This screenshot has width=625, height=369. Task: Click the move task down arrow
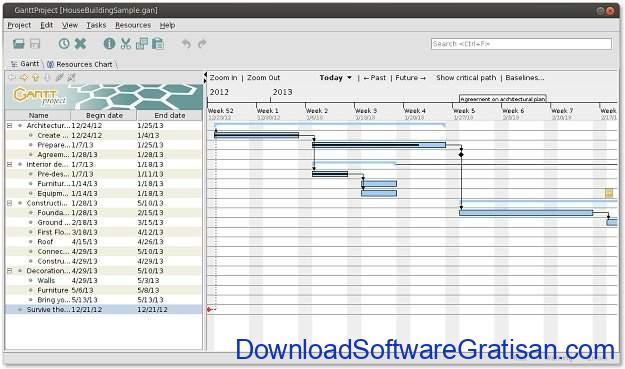47,77
